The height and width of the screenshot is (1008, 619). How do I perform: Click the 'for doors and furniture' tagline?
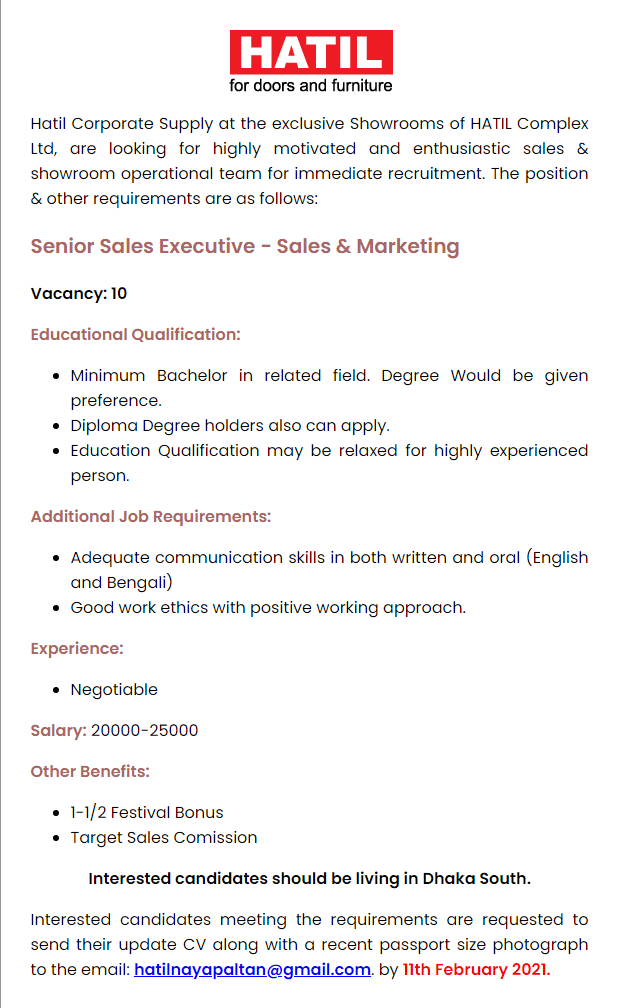coord(310,86)
